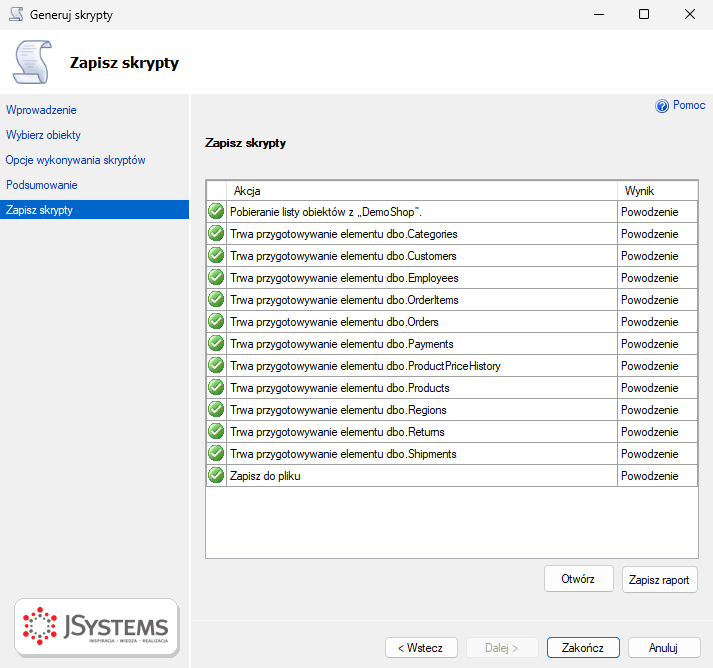Open the Wprowadzenie wizard step

(x=41, y=110)
